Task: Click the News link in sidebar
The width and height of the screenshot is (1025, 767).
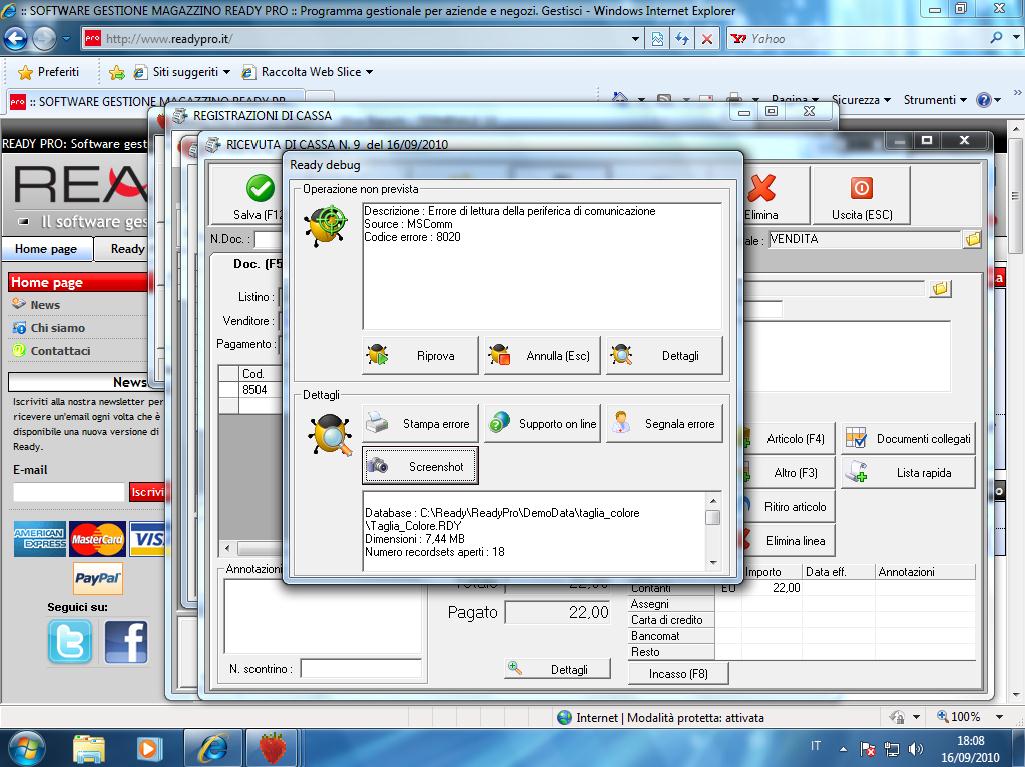Action: click(x=44, y=305)
